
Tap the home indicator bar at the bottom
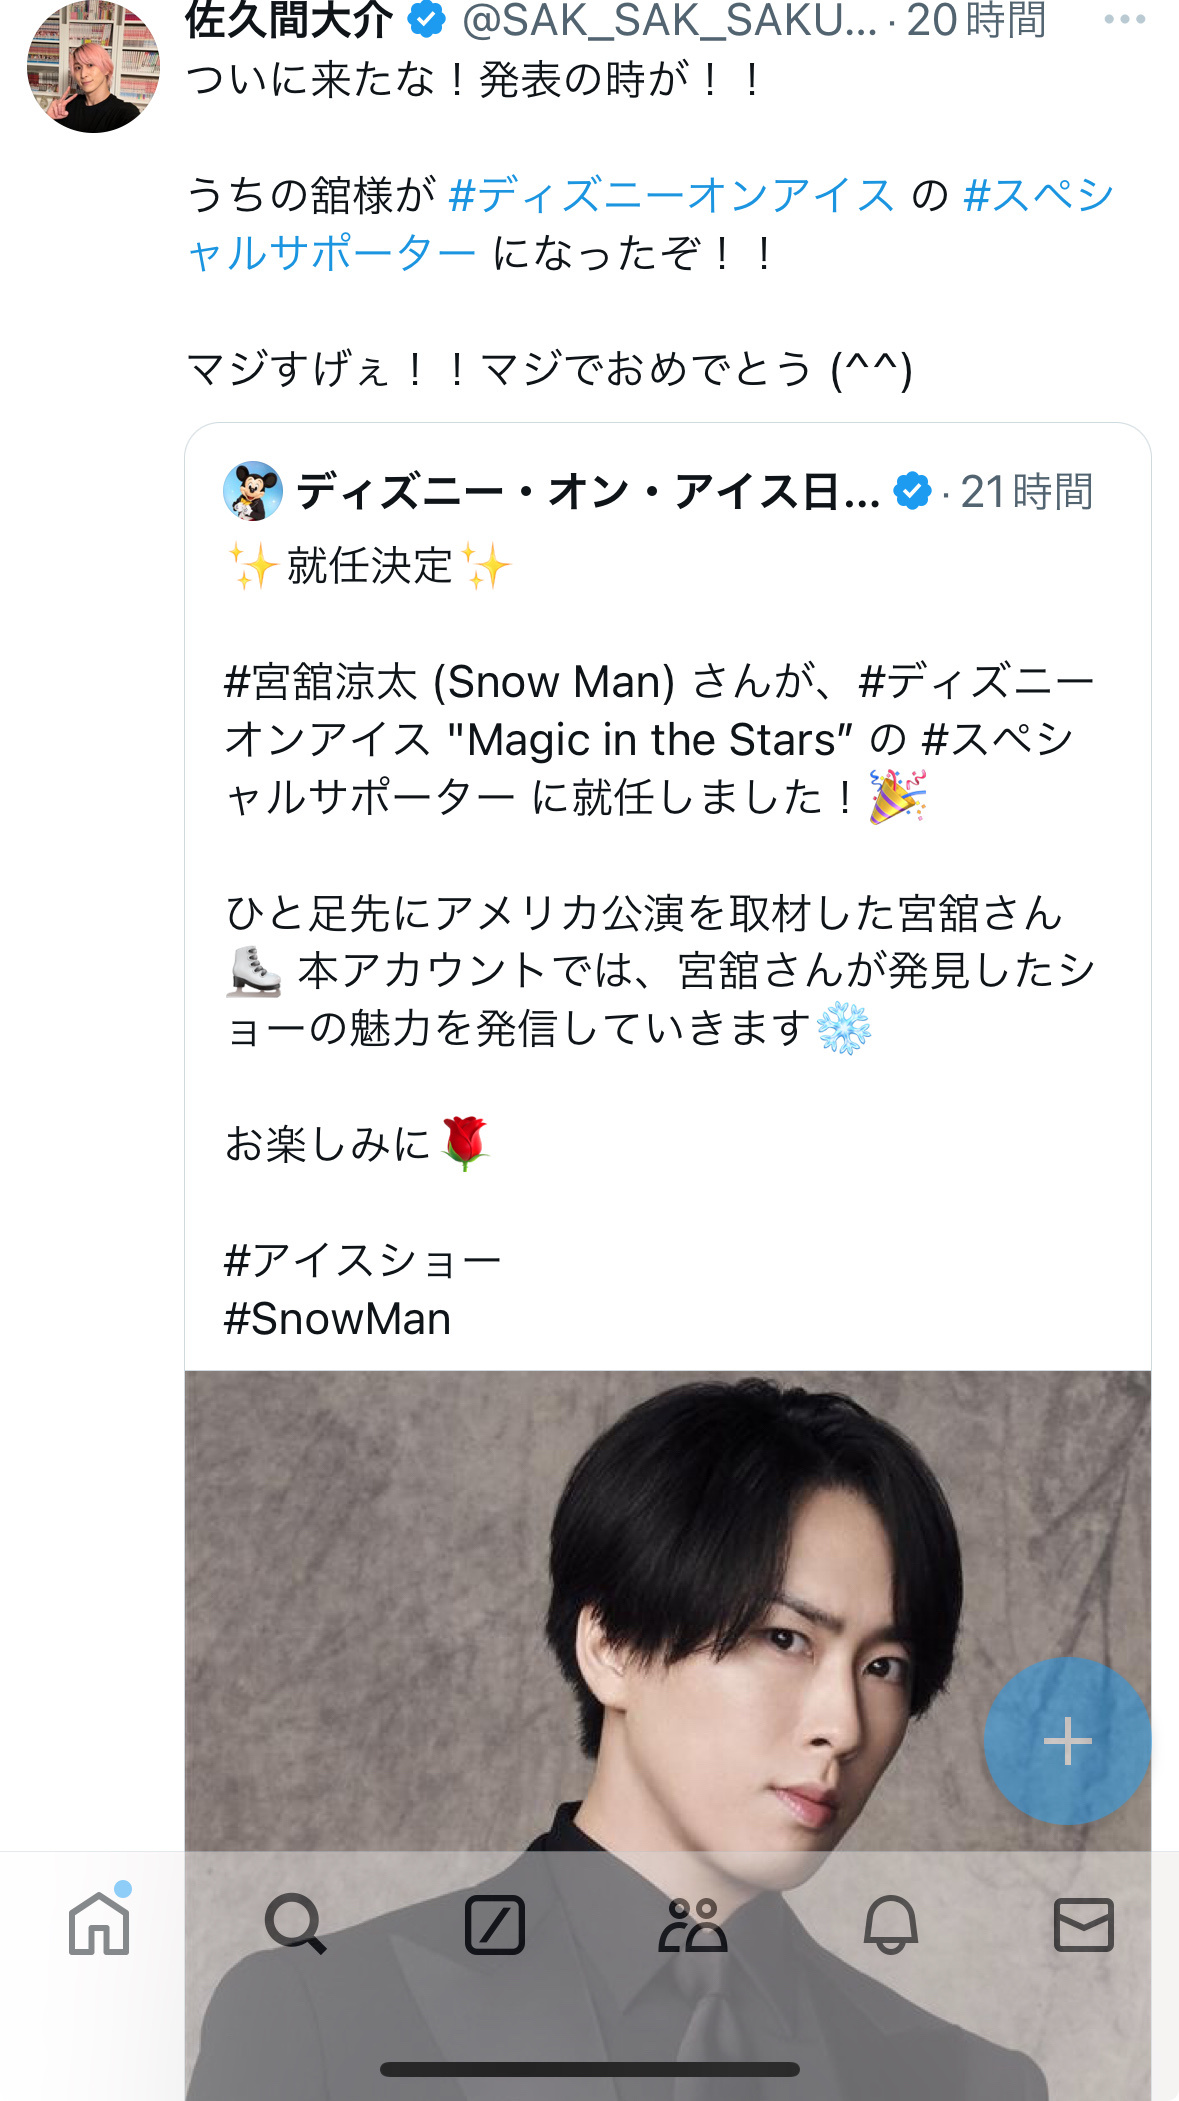(590, 2069)
